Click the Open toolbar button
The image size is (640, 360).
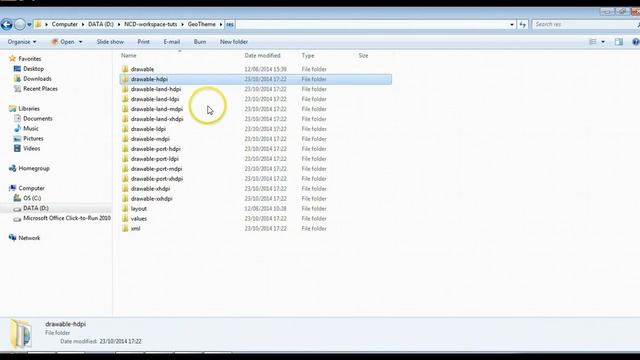tap(62, 42)
